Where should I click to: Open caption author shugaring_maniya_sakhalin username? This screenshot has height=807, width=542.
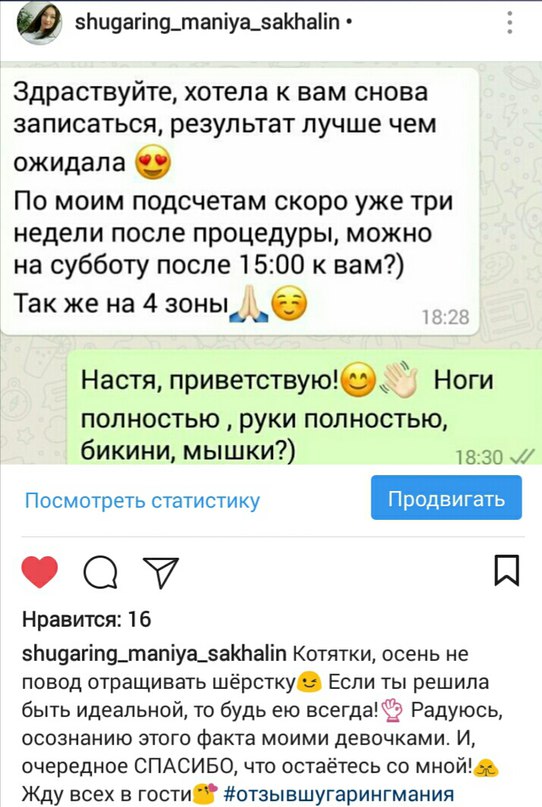[x=154, y=654]
